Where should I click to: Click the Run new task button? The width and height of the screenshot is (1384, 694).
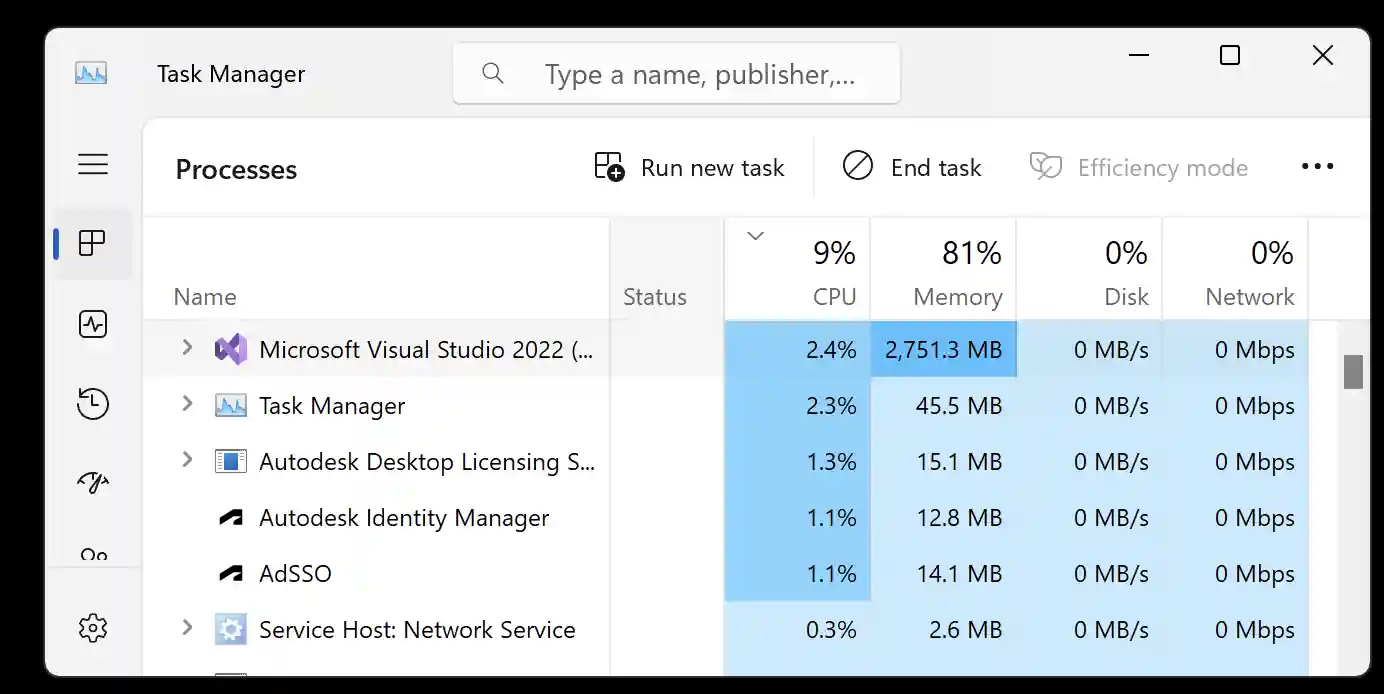[690, 167]
